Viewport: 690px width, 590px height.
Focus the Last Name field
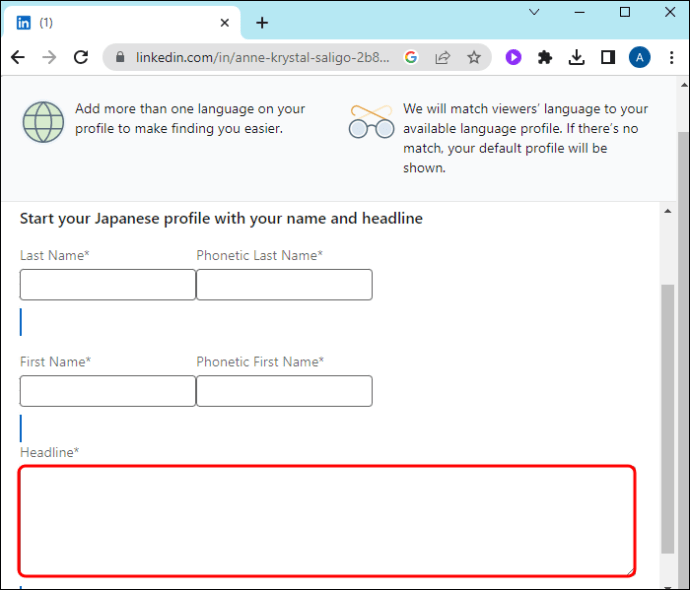tap(108, 285)
